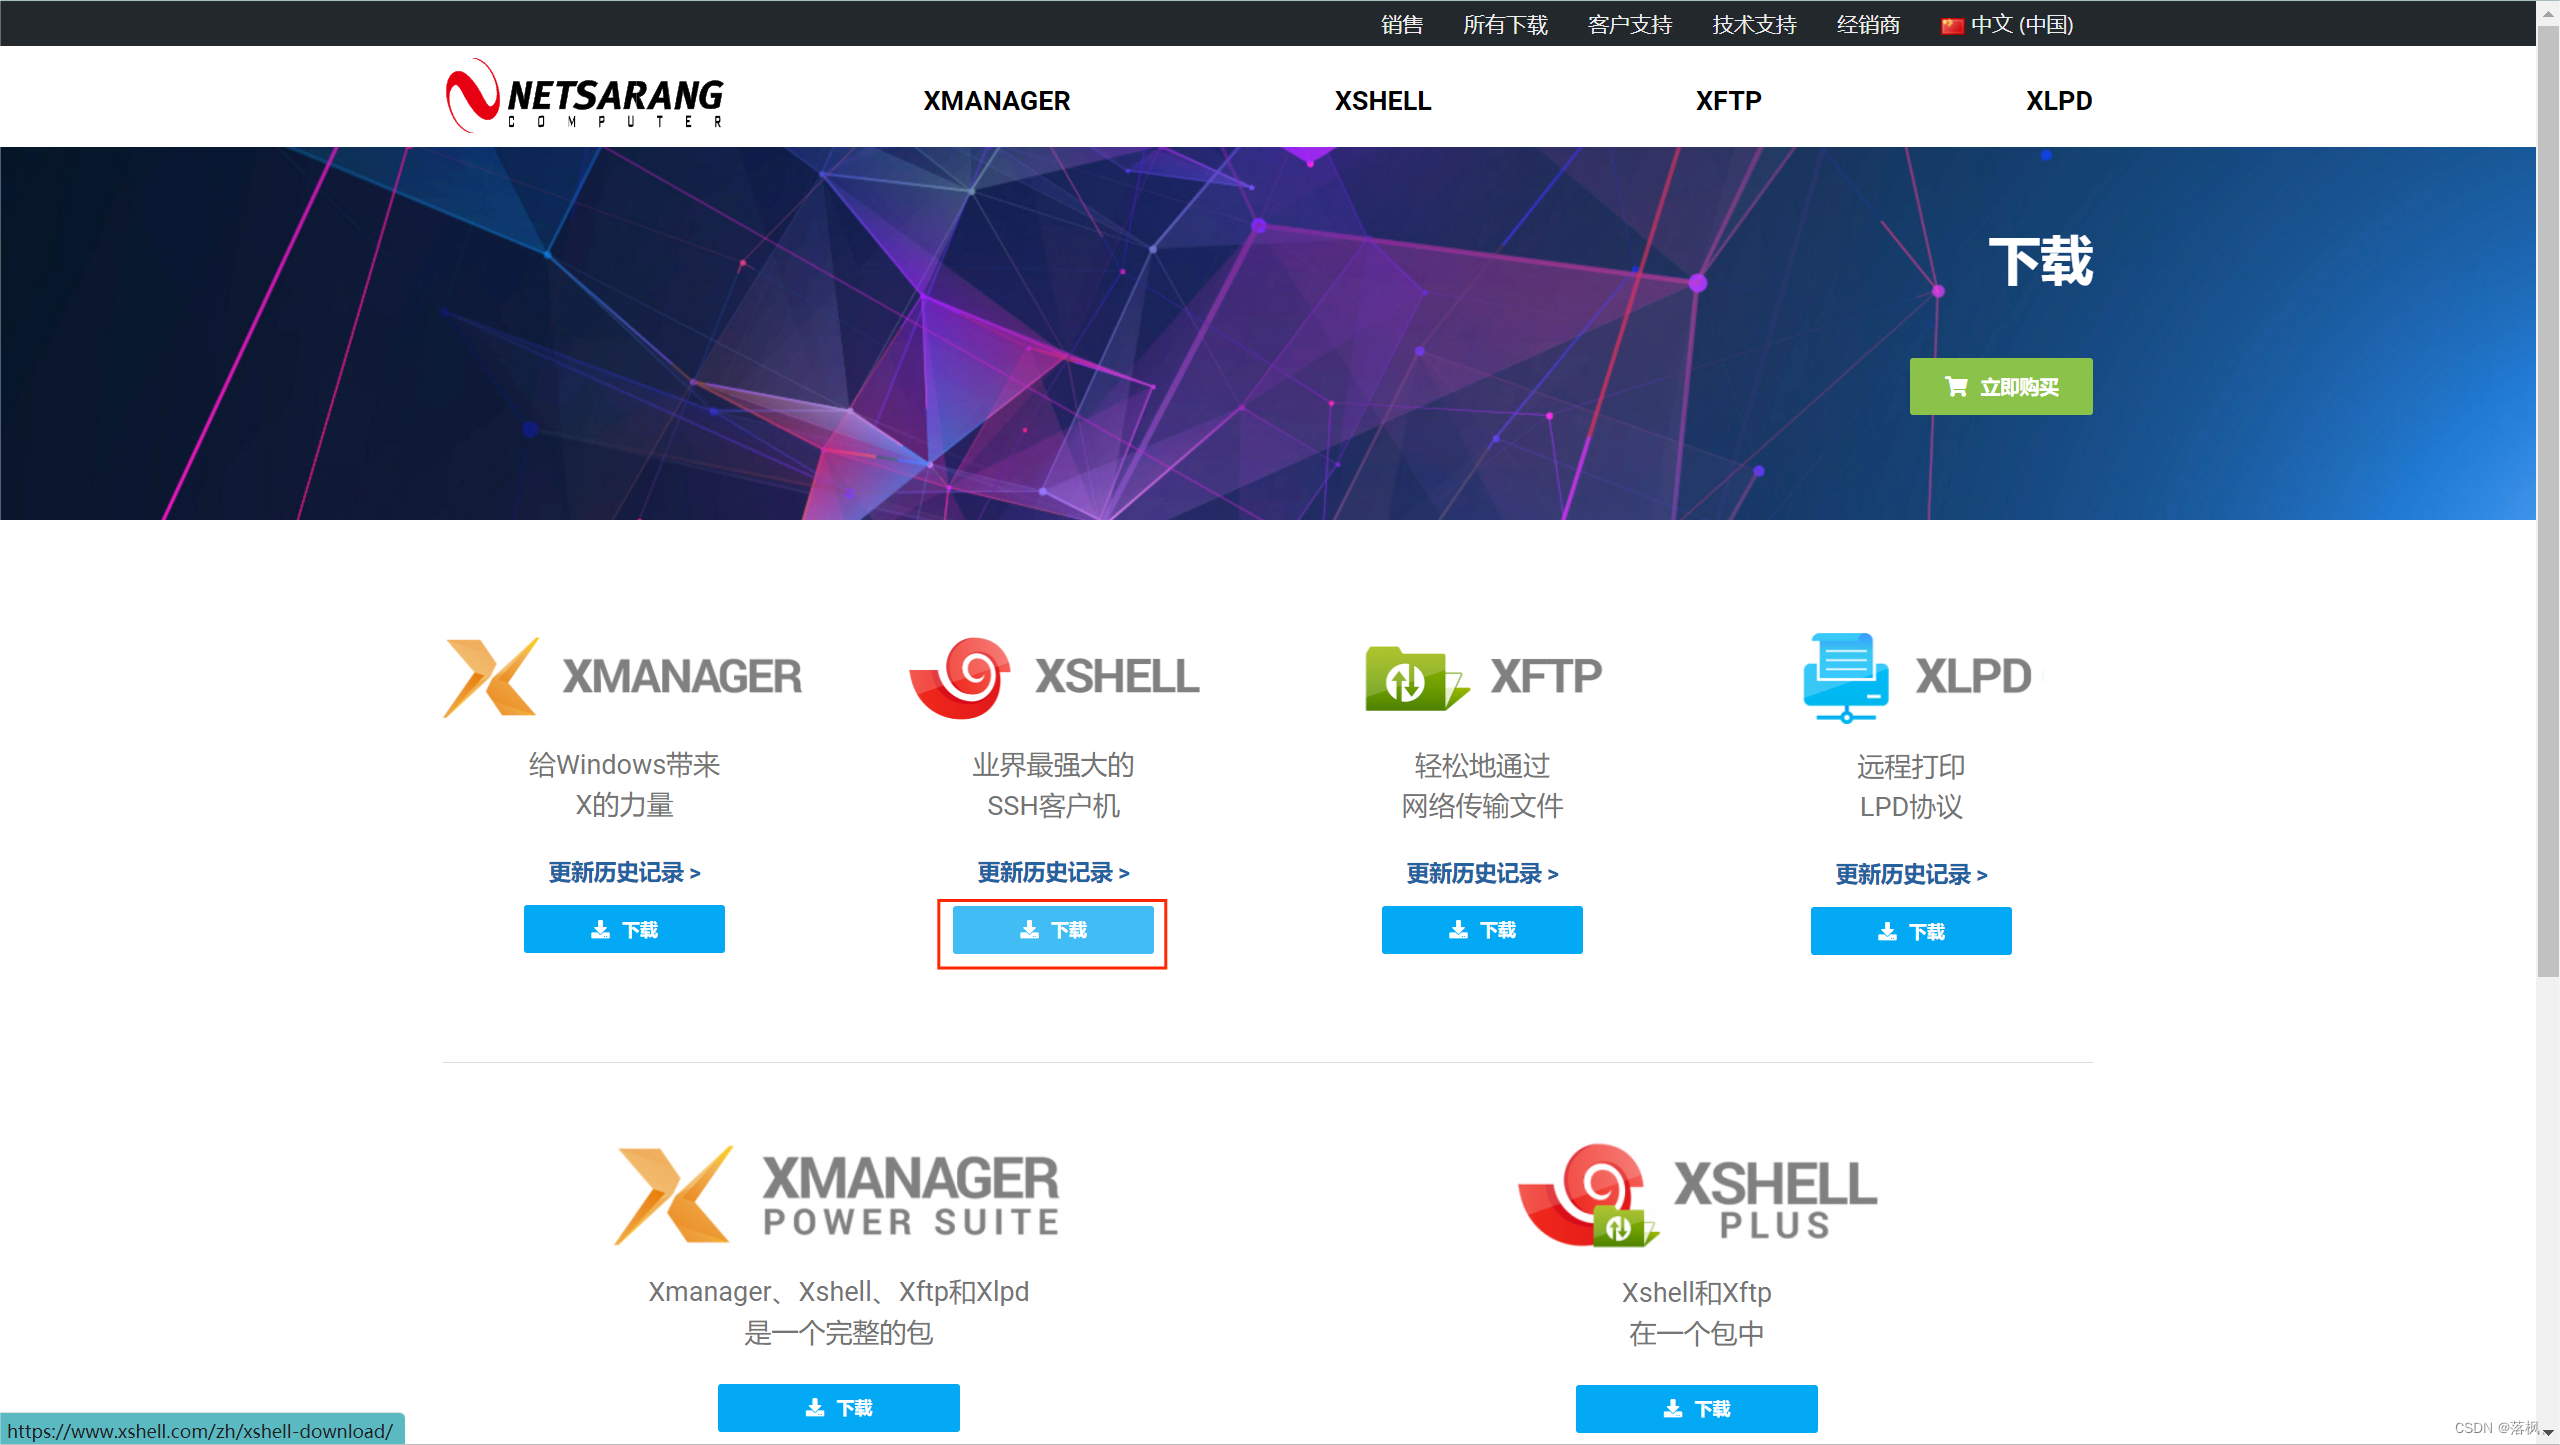Open XLPD in the main navigation
Viewport: 2560px width, 1445px height.
(x=2059, y=101)
